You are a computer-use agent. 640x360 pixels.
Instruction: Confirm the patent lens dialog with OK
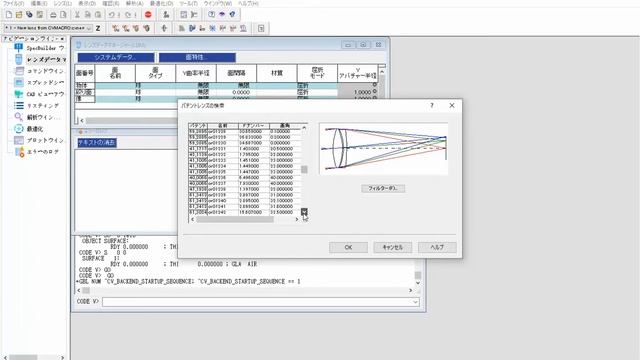(348, 247)
